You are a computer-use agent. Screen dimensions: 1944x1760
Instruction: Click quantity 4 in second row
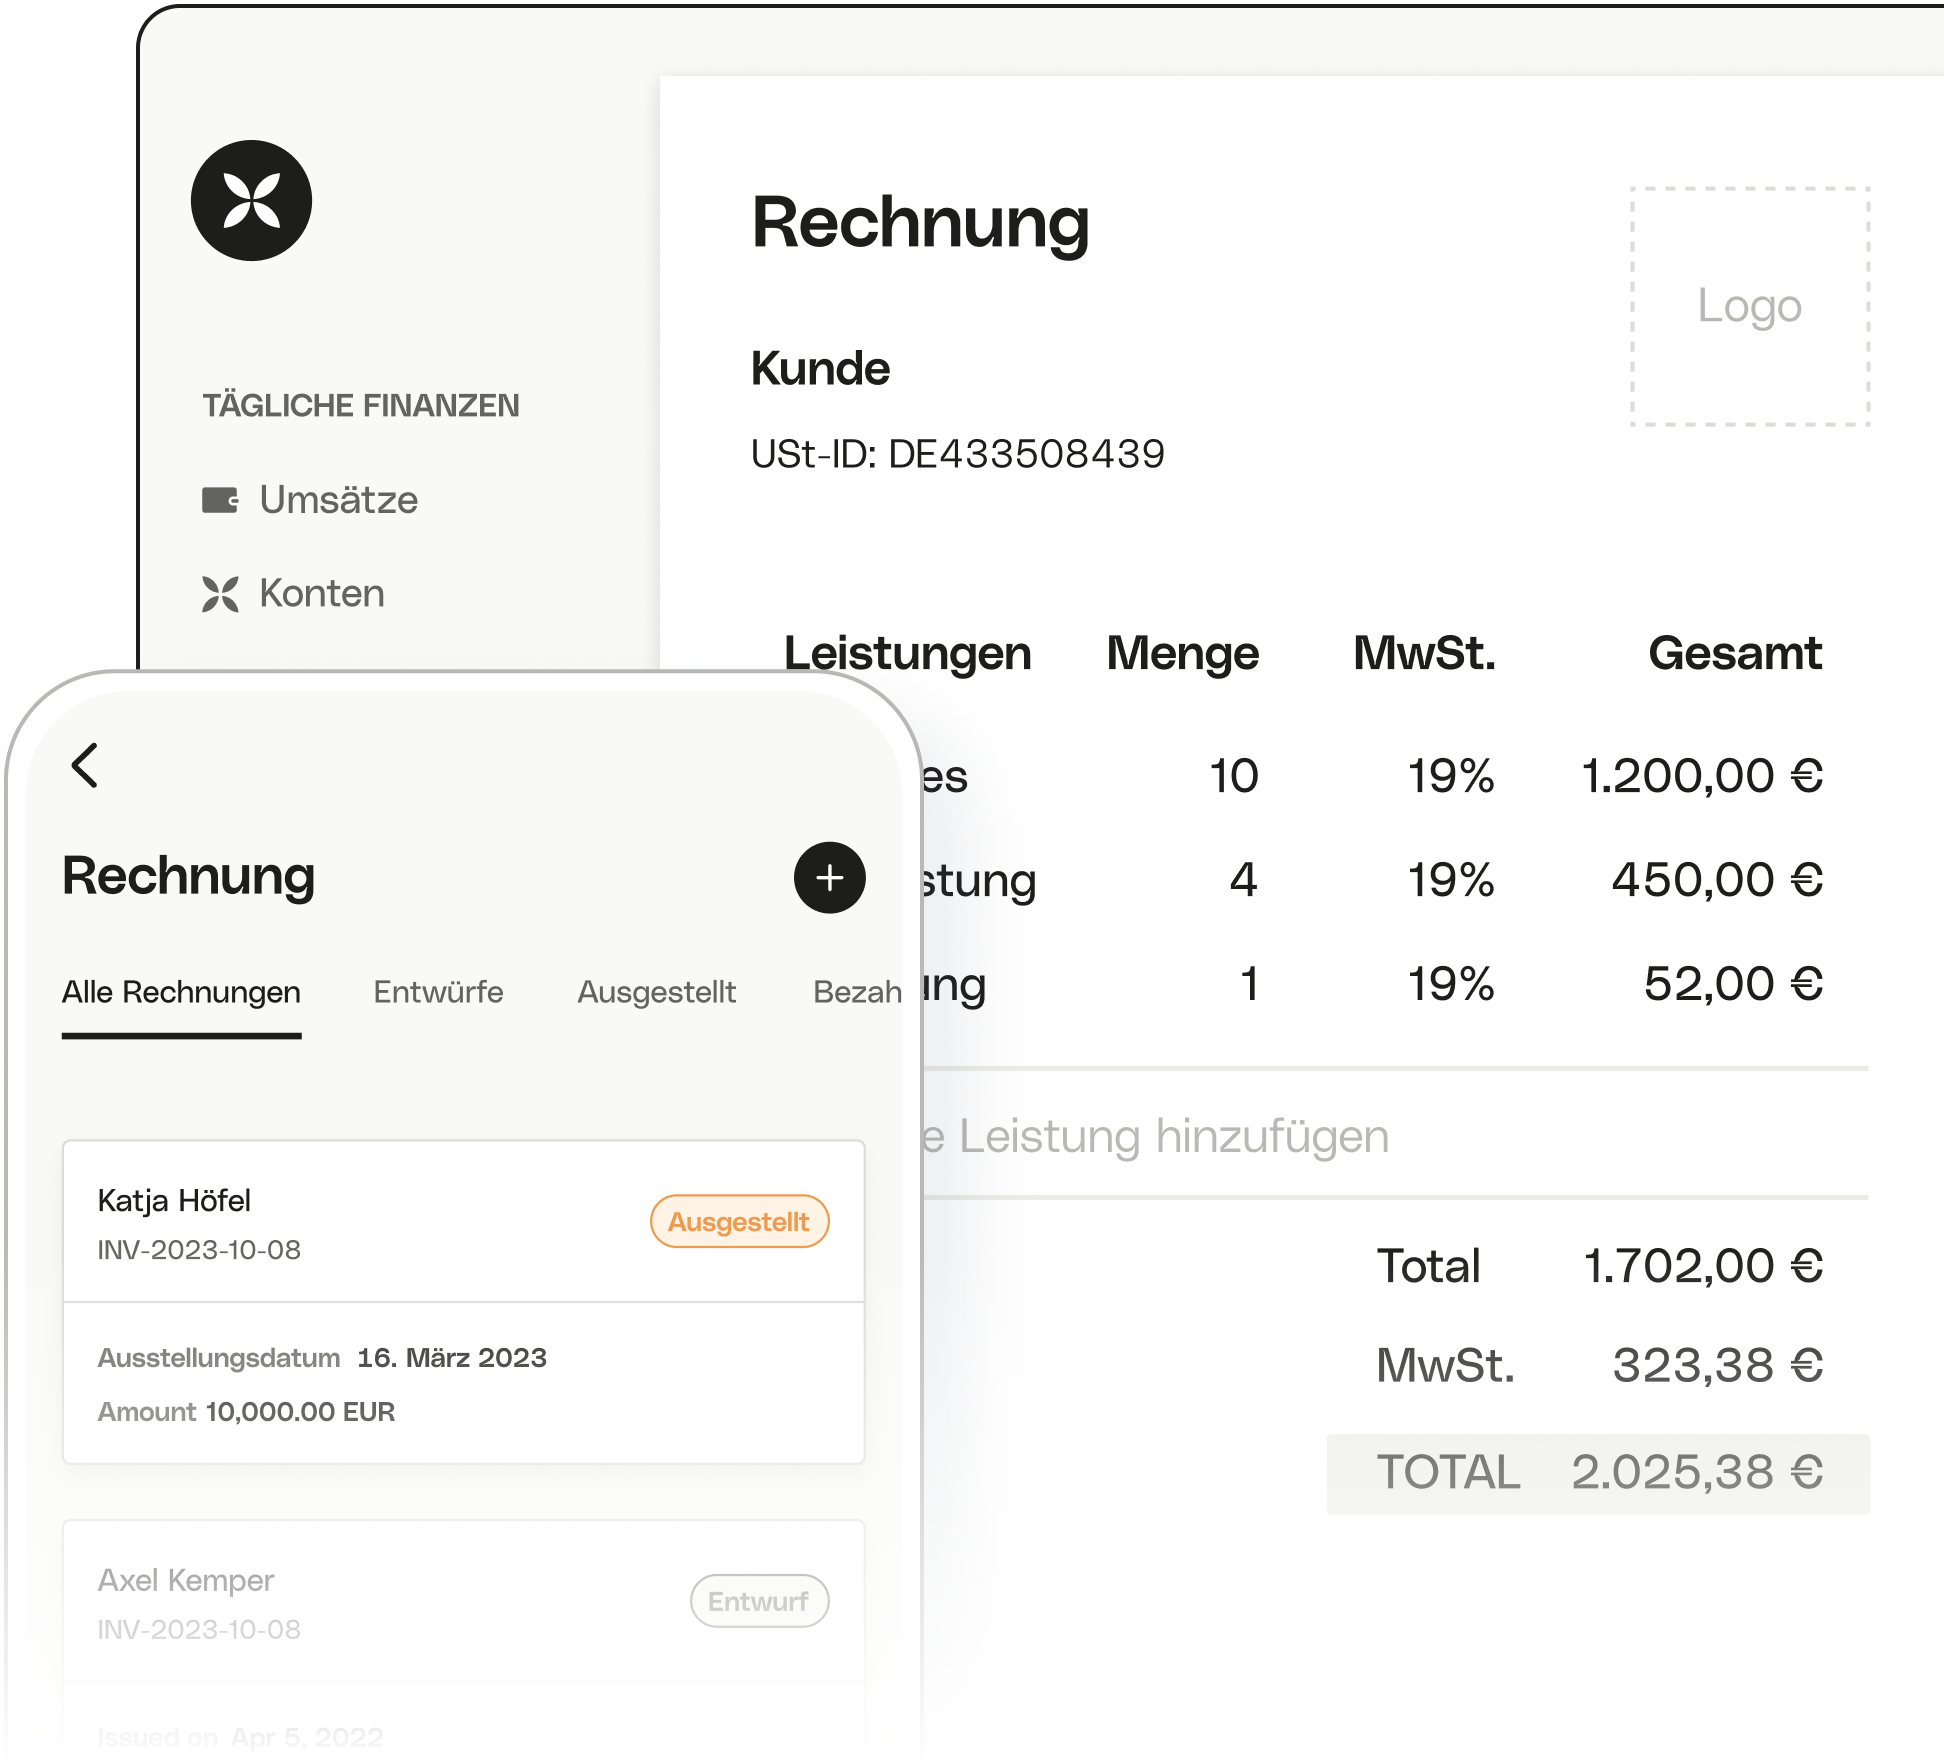point(1243,880)
